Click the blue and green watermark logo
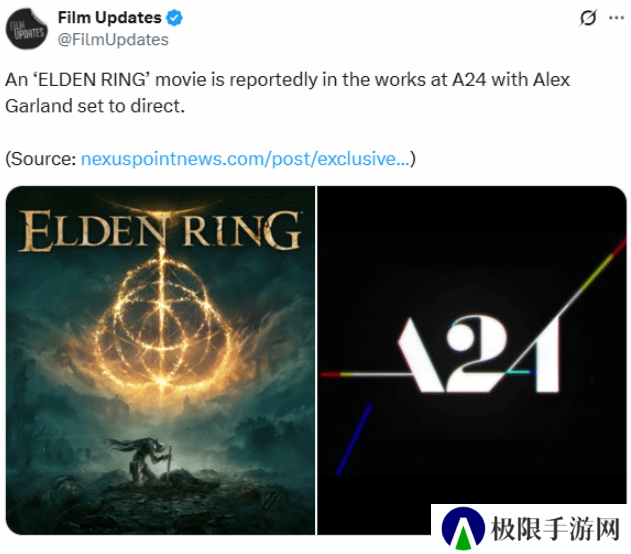 [x=463, y=528]
